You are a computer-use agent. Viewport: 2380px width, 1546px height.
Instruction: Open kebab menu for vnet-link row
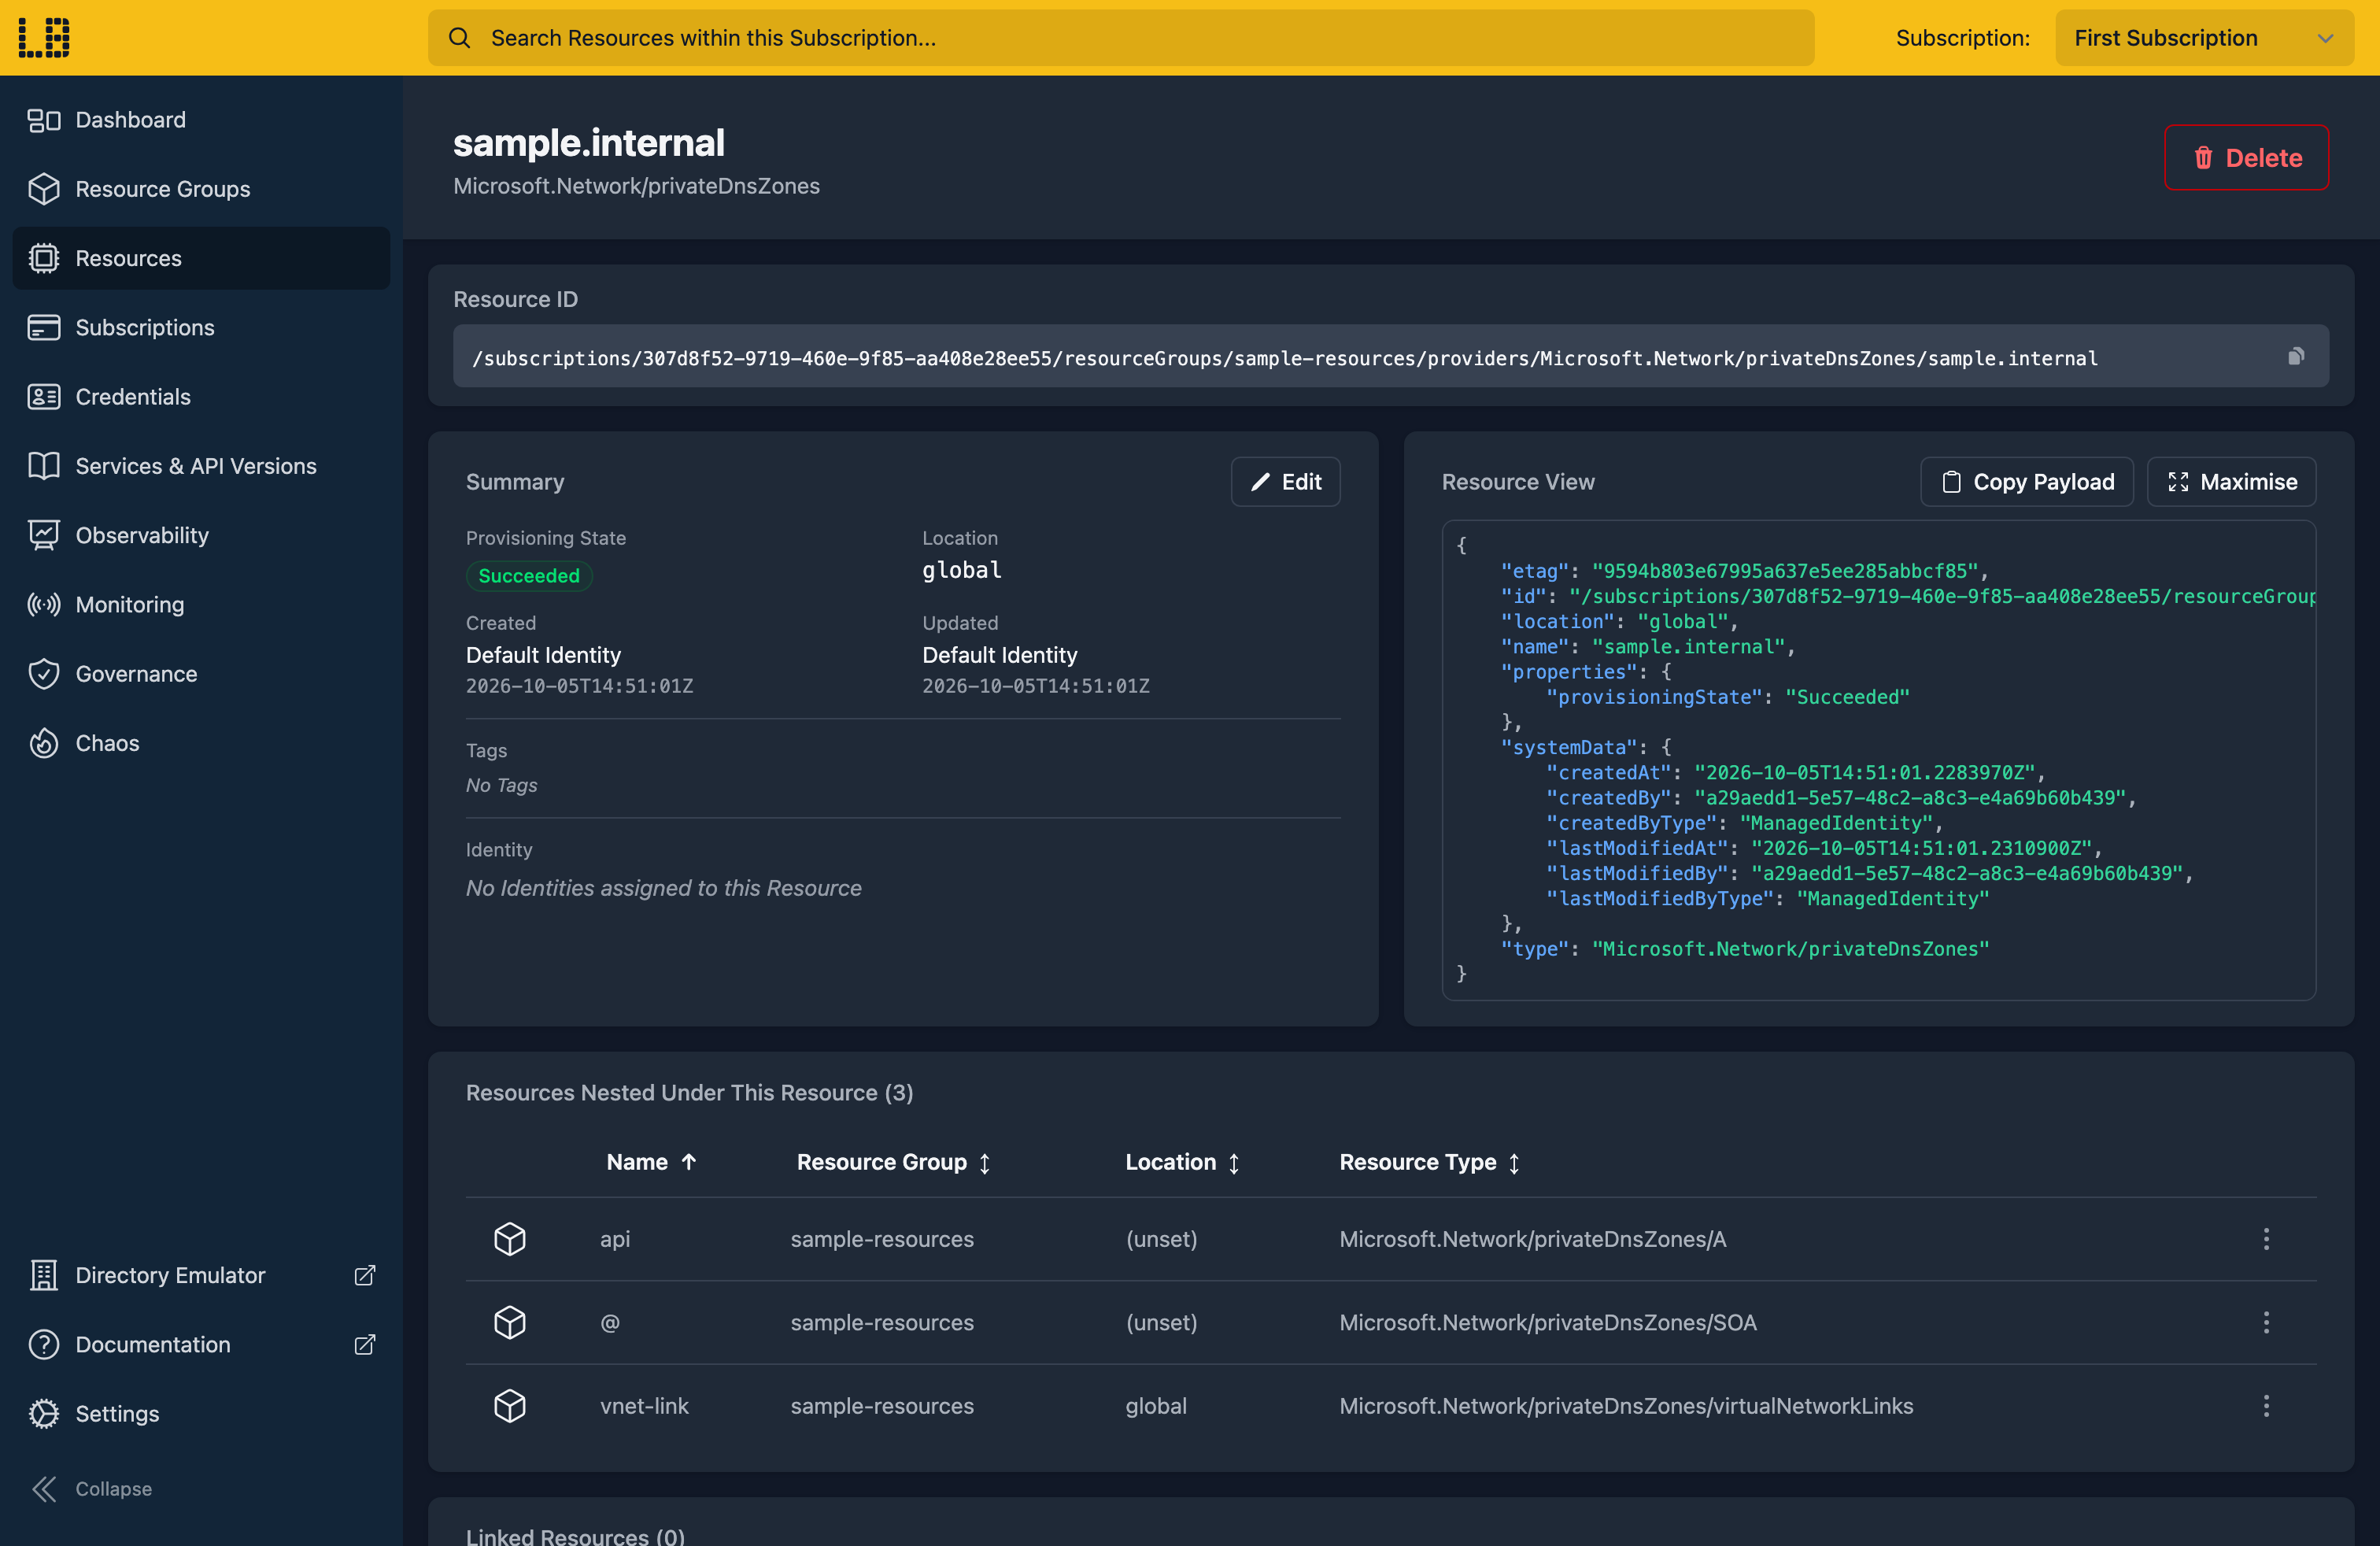(2266, 1406)
